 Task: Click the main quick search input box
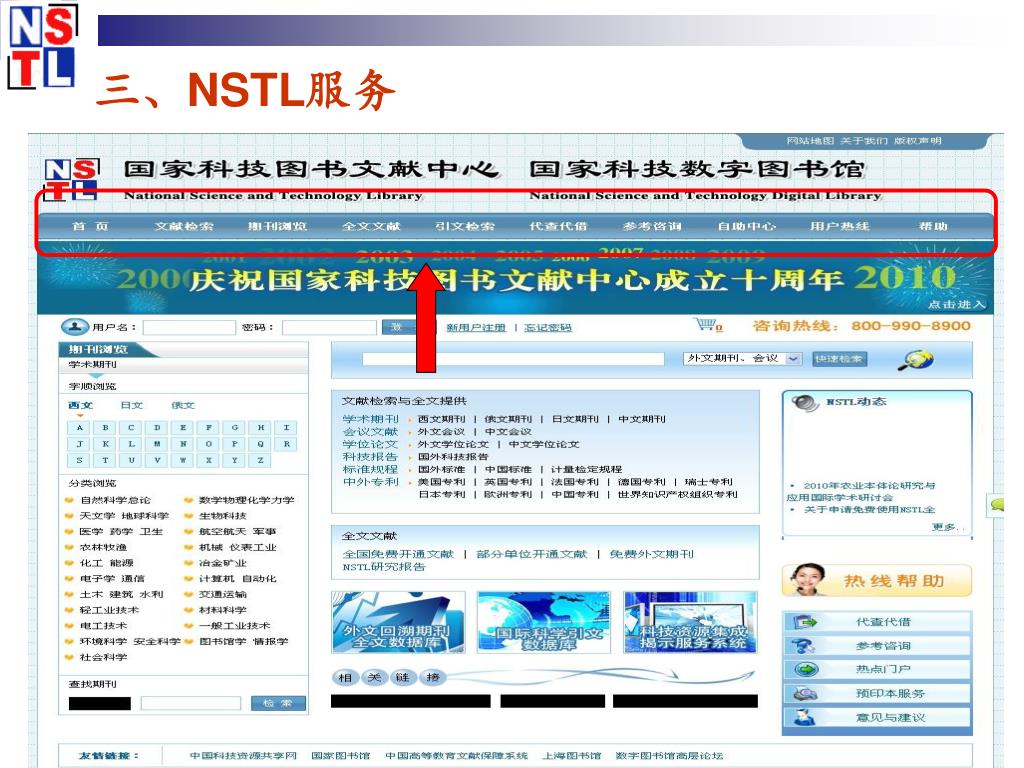[x=513, y=359]
